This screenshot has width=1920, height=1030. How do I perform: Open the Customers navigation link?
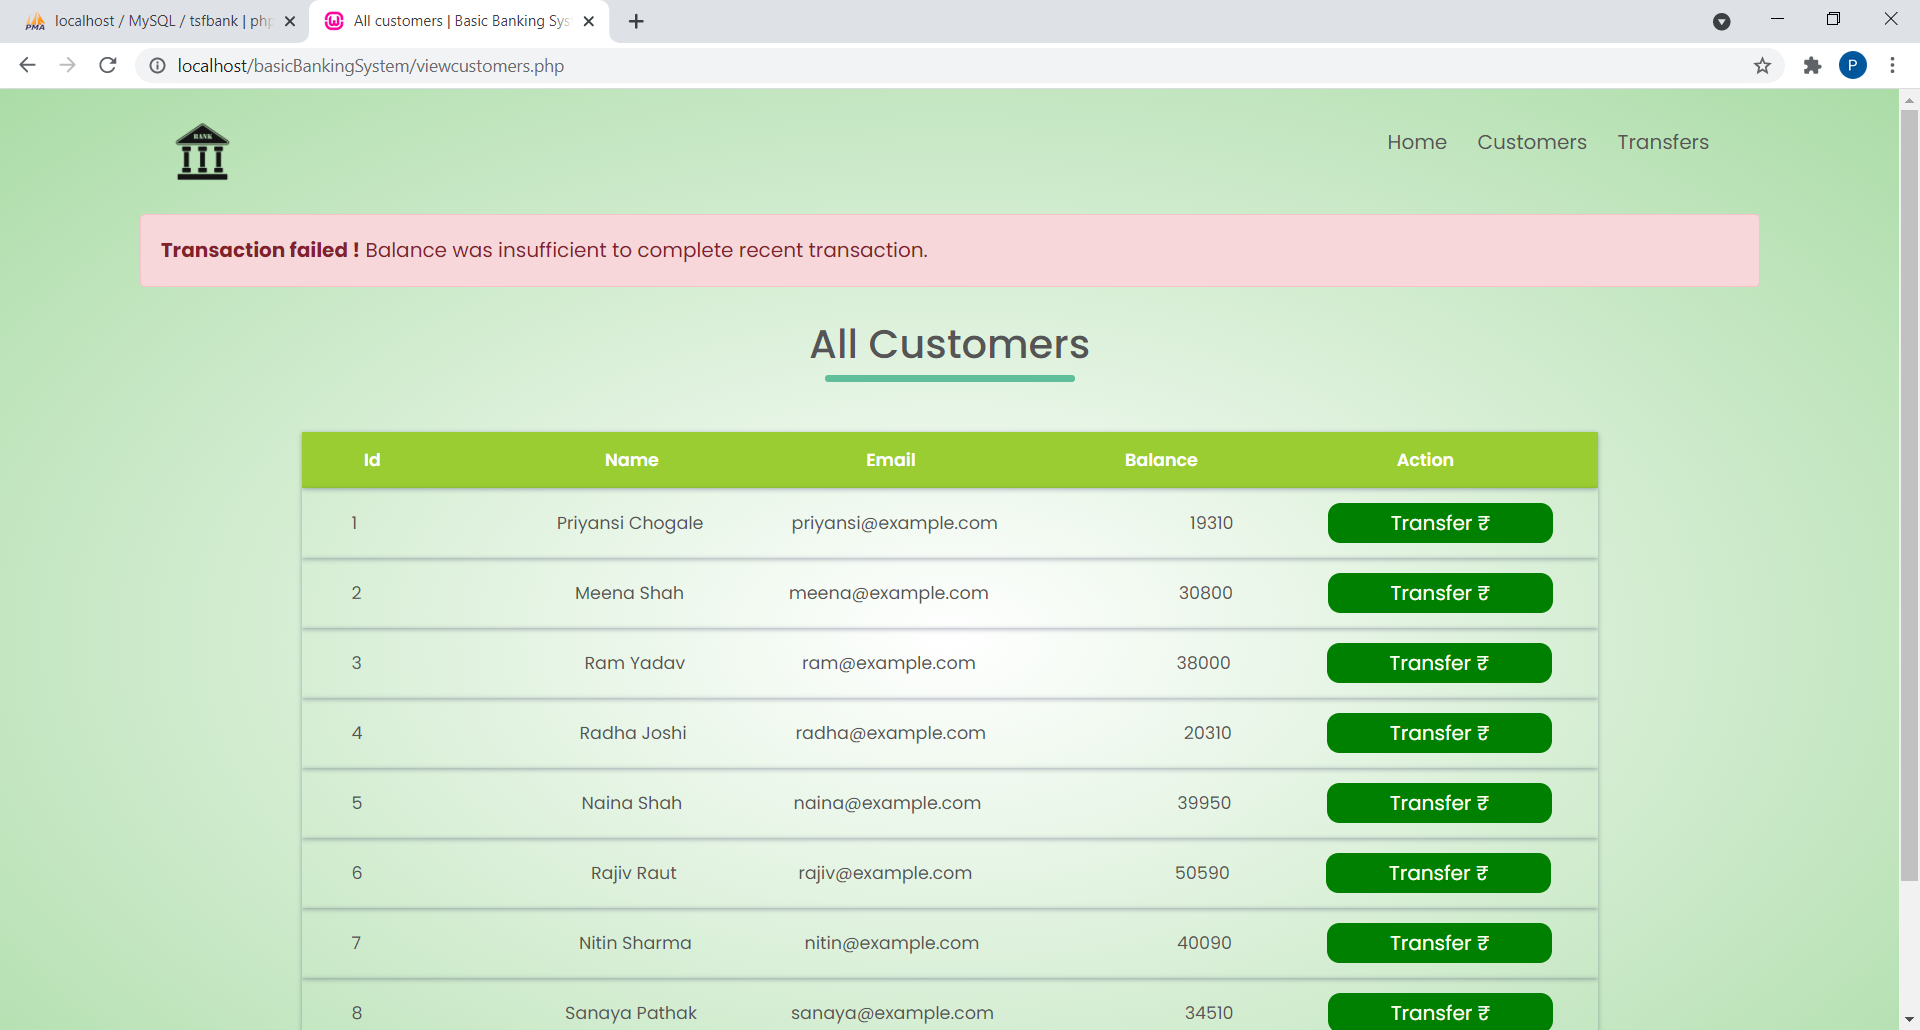tap(1532, 142)
